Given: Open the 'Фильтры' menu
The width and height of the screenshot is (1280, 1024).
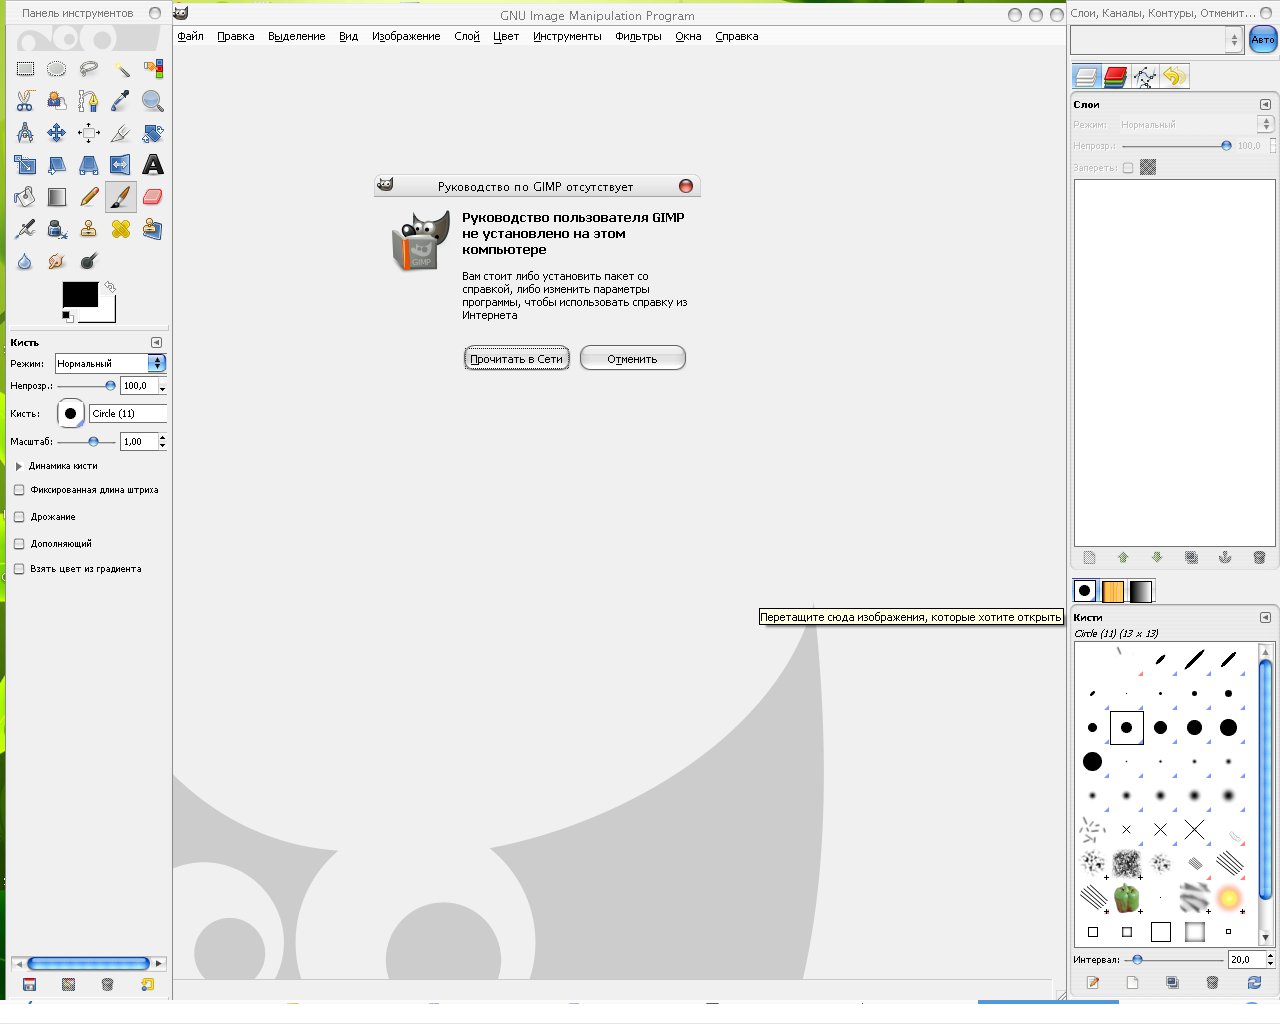Looking at the screenshot, I should (638, 36).
